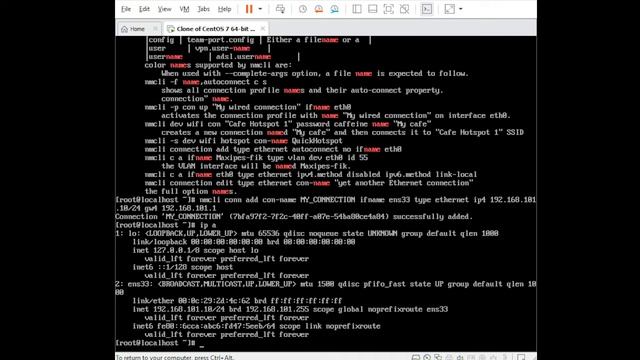Open the Edit menu
Viewport: 640px width, 360px height.
pyautogui.click(x=144, y=9)
